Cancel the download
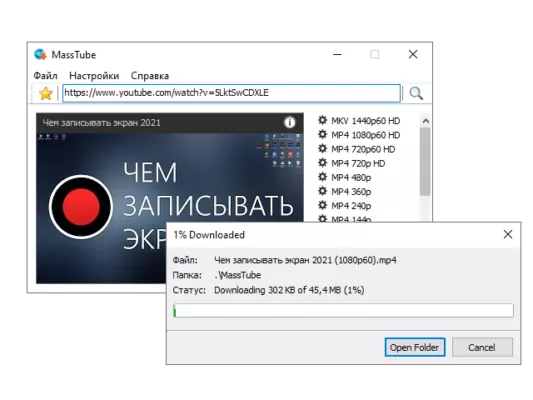Screen dimensions: 533x400 482,347
